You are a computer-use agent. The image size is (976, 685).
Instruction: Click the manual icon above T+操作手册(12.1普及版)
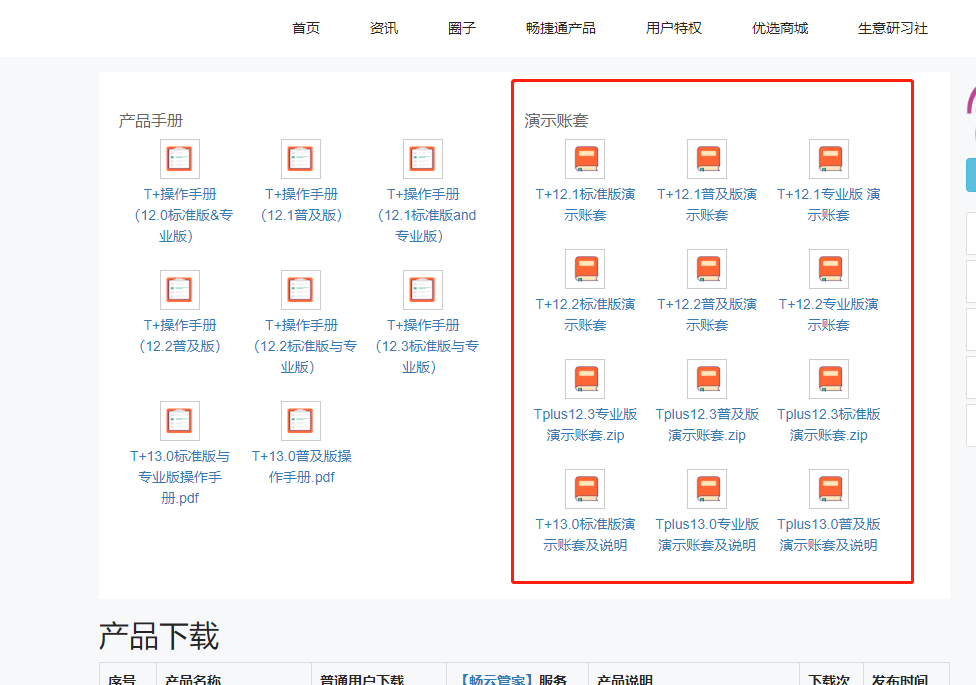[301, 159]
